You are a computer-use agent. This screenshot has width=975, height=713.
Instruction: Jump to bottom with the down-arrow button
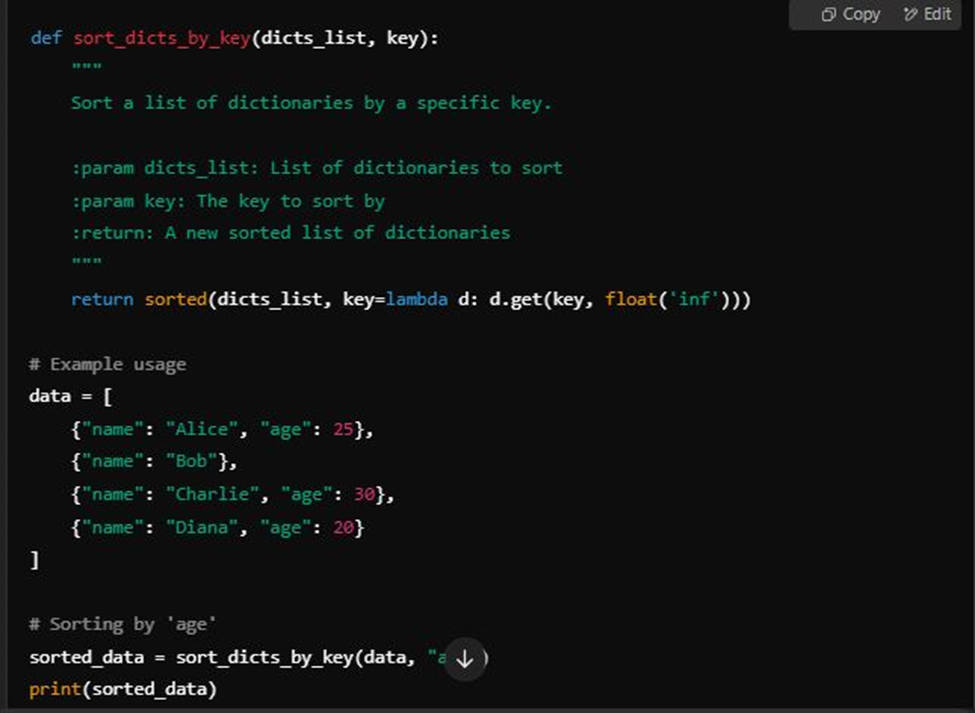[464, 660]
